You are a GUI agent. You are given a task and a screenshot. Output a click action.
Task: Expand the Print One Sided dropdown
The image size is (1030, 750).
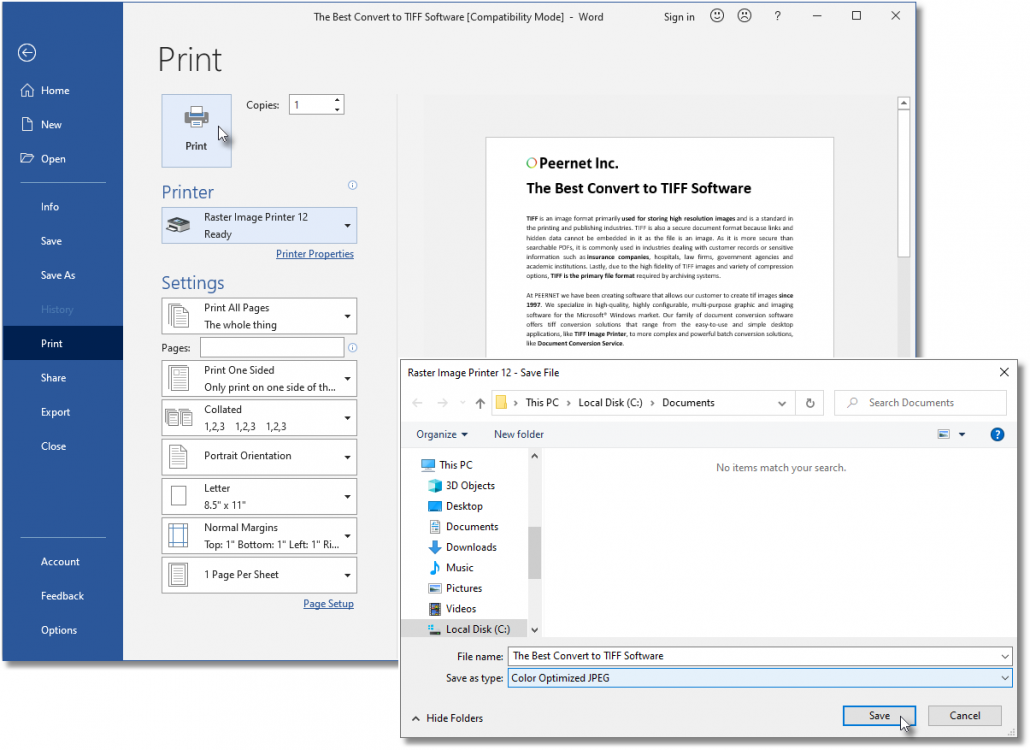click(259, 378)
